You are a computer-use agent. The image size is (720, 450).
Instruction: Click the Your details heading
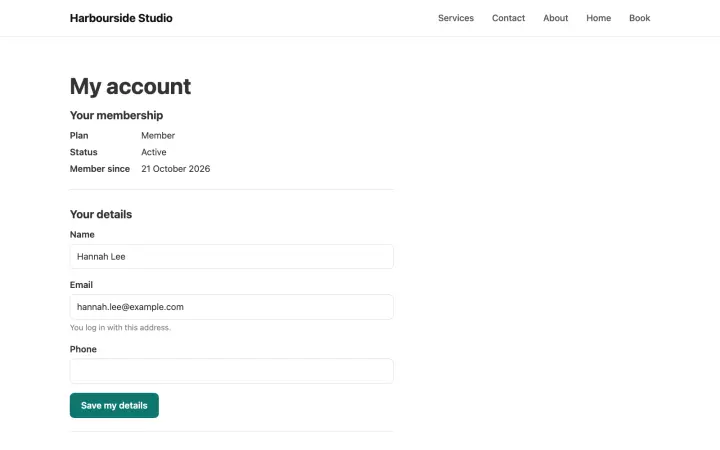tap(101, 214)
